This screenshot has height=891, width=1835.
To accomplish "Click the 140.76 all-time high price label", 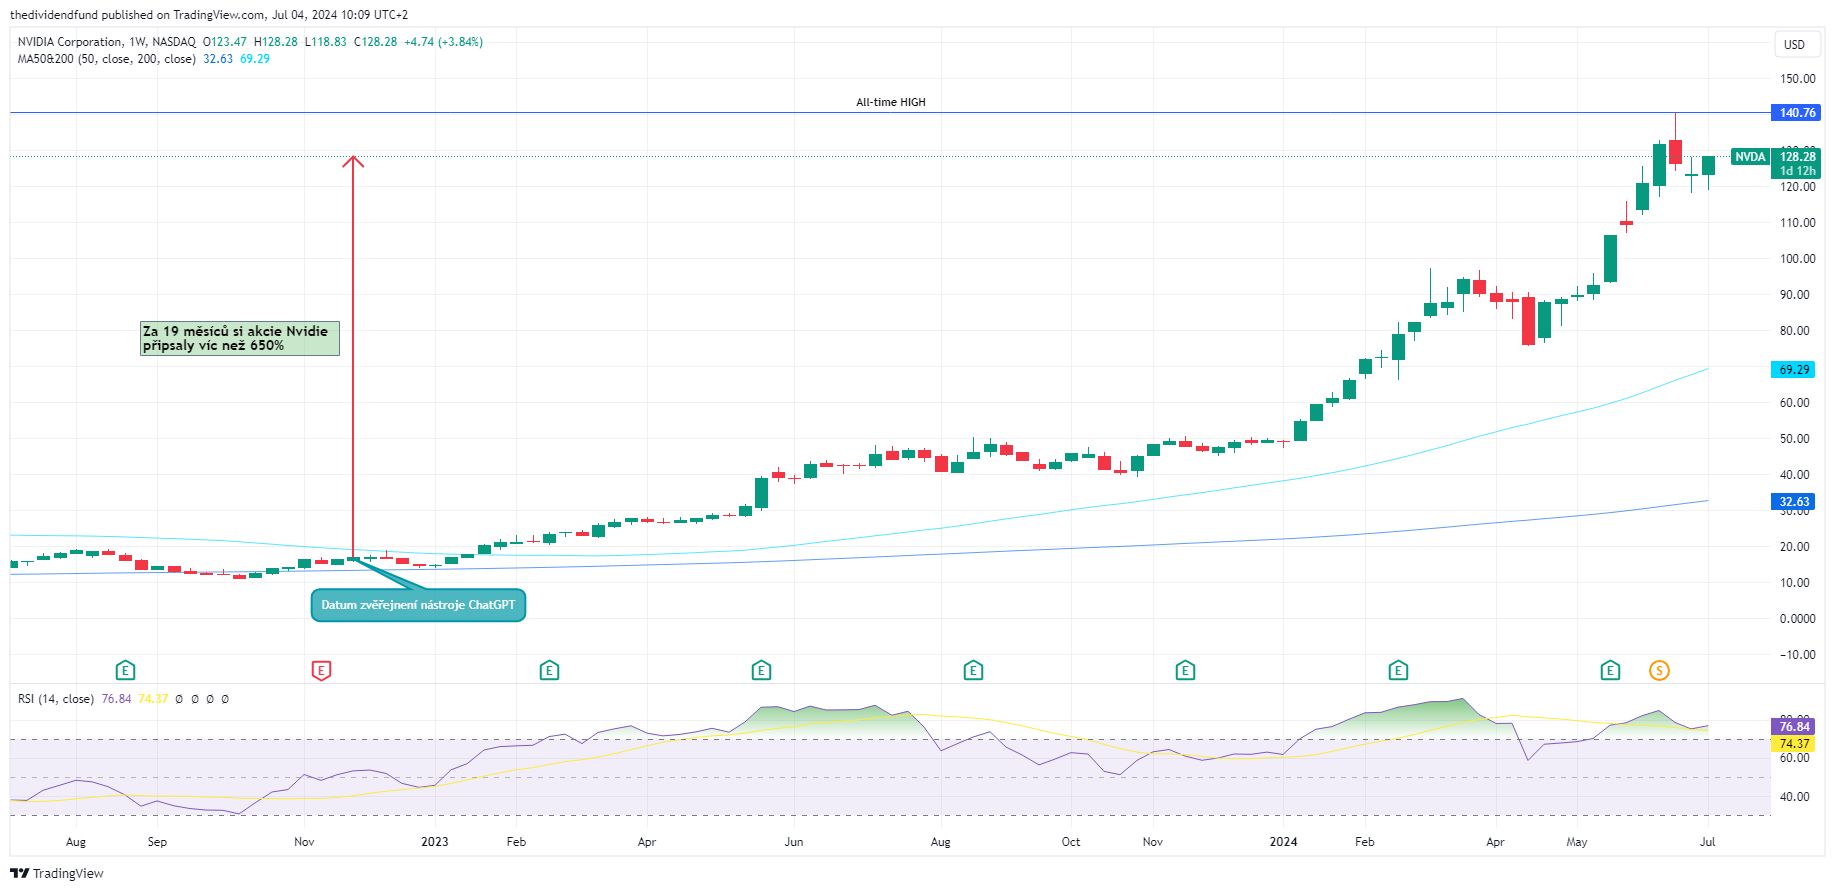I will [1797, 113].
